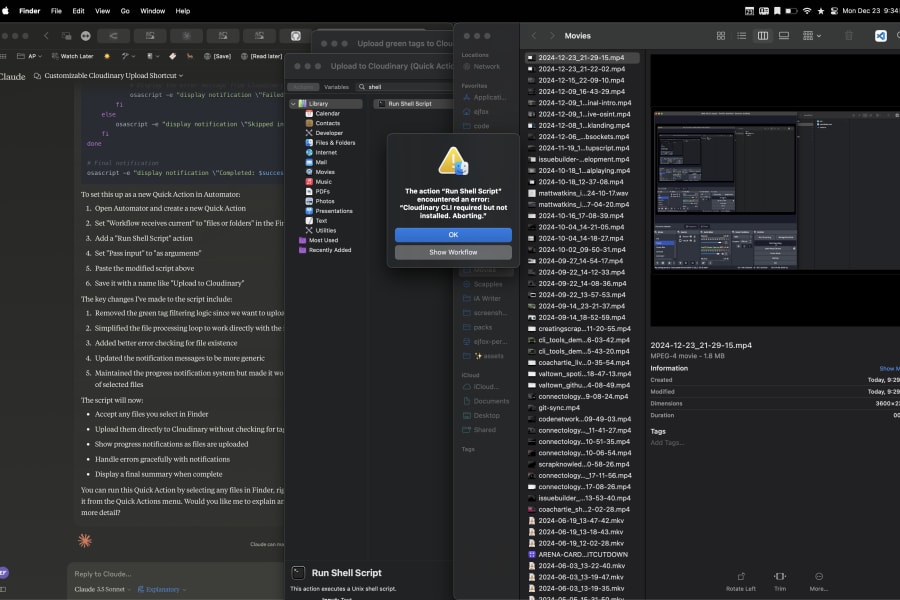Select Photos in Automator library
The height and width of the screenshot is (600, 900).
click(324, 202)
